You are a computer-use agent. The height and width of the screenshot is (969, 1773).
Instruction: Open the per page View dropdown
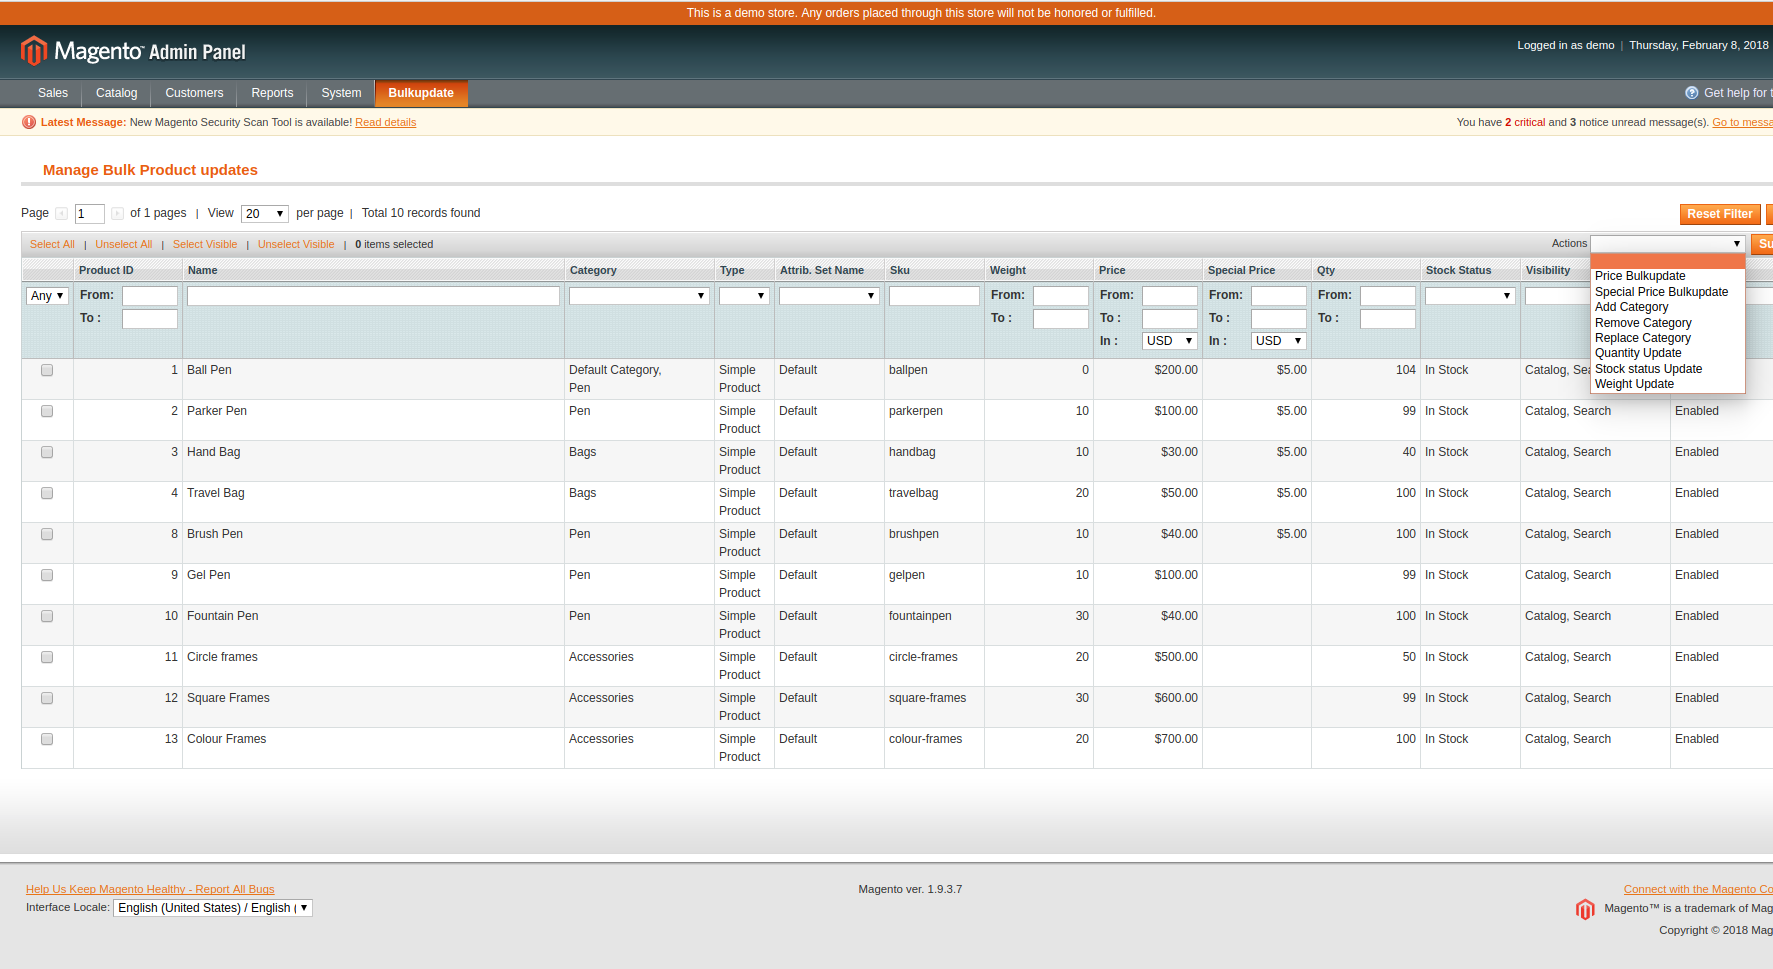(x=265, y=214)
